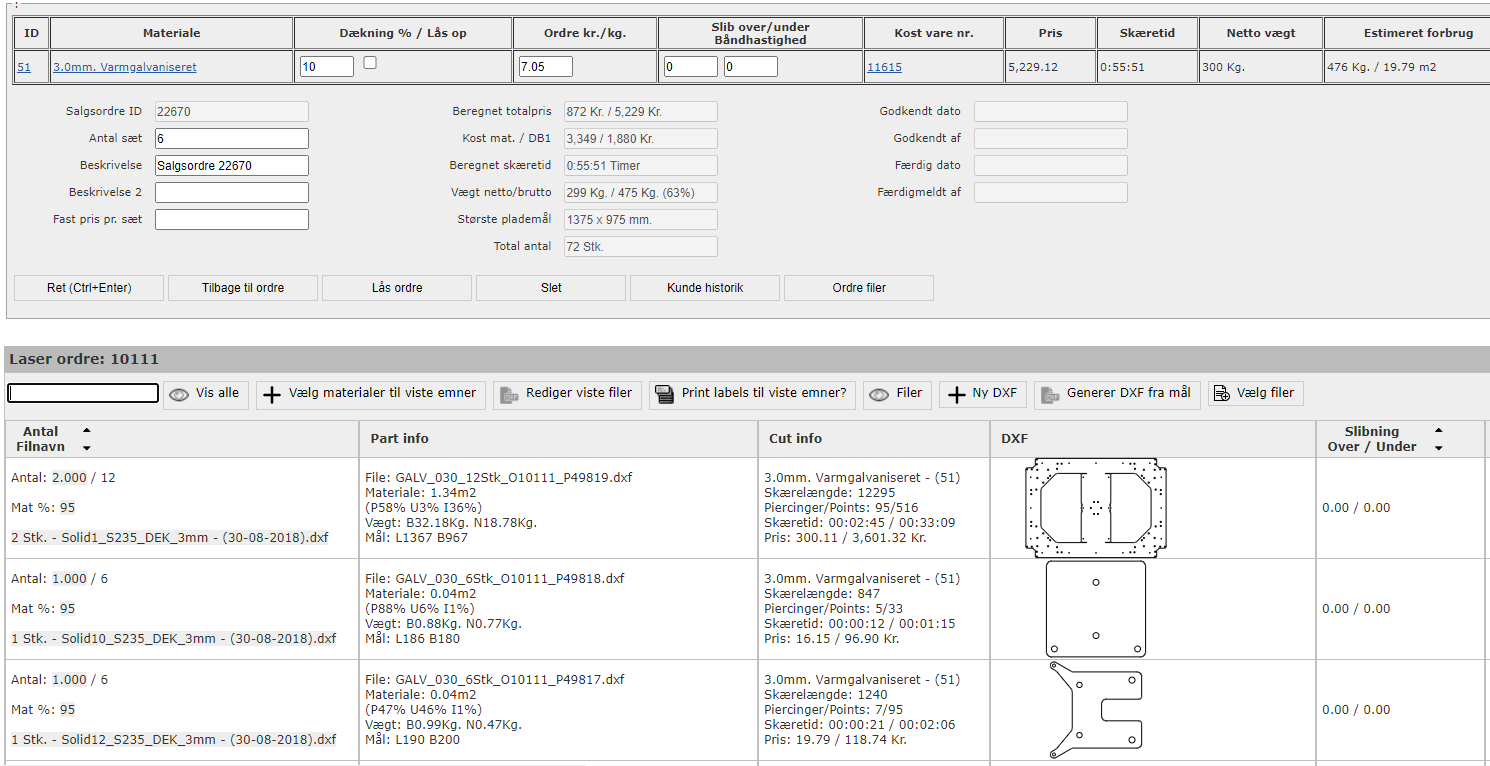Click the Vælg filer document icon
The width and height of the screenshot is (1490, 766).
tap(1221, 394)
